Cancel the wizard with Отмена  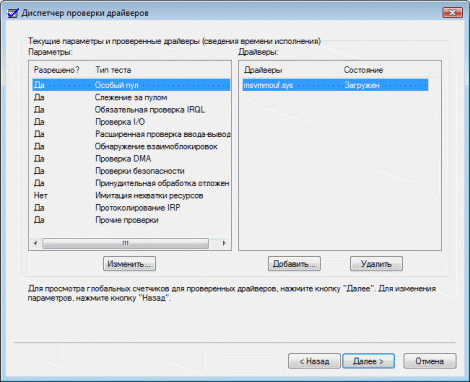pyautogui.click(x=430, y=361)
